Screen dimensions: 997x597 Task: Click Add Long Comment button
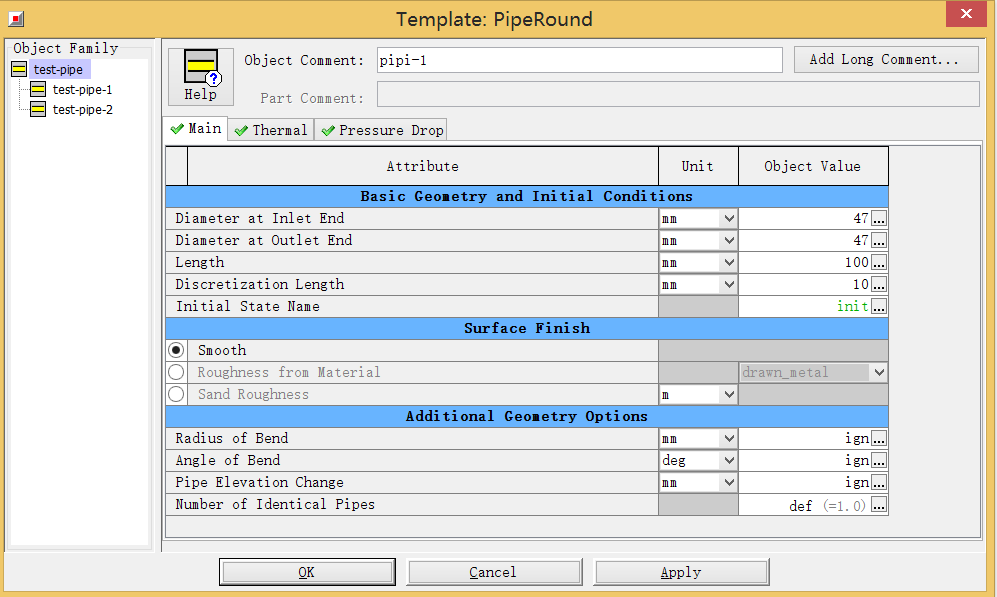(886, 60)
